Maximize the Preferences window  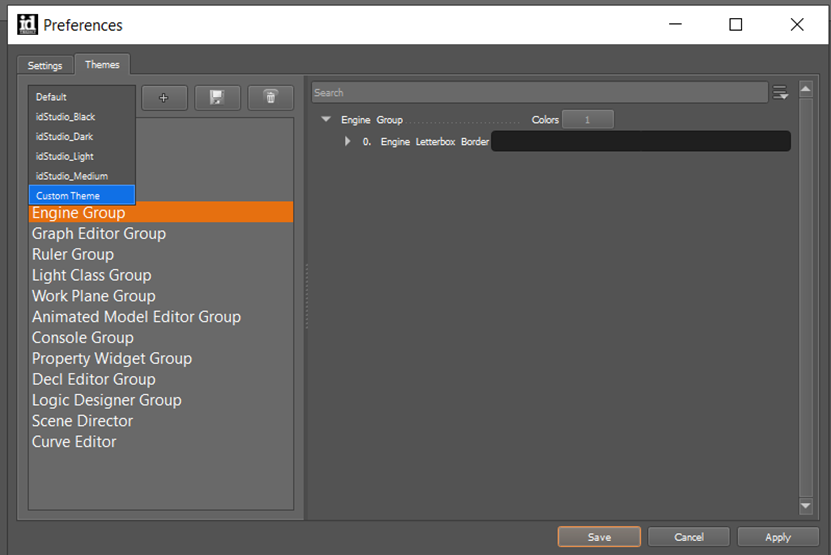[x=736, y=24]
